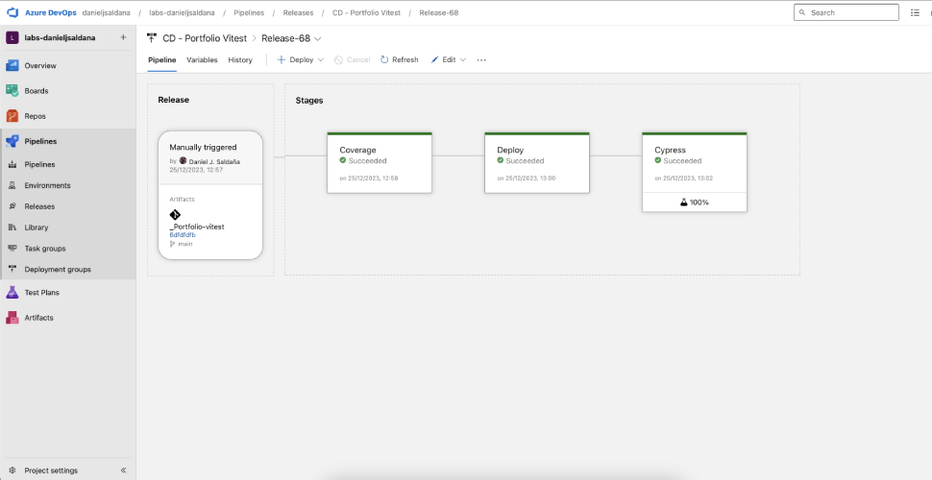Click the Project settings gear icon
Image resolution: width=932 pixels, height=480 pixels.
12,470
